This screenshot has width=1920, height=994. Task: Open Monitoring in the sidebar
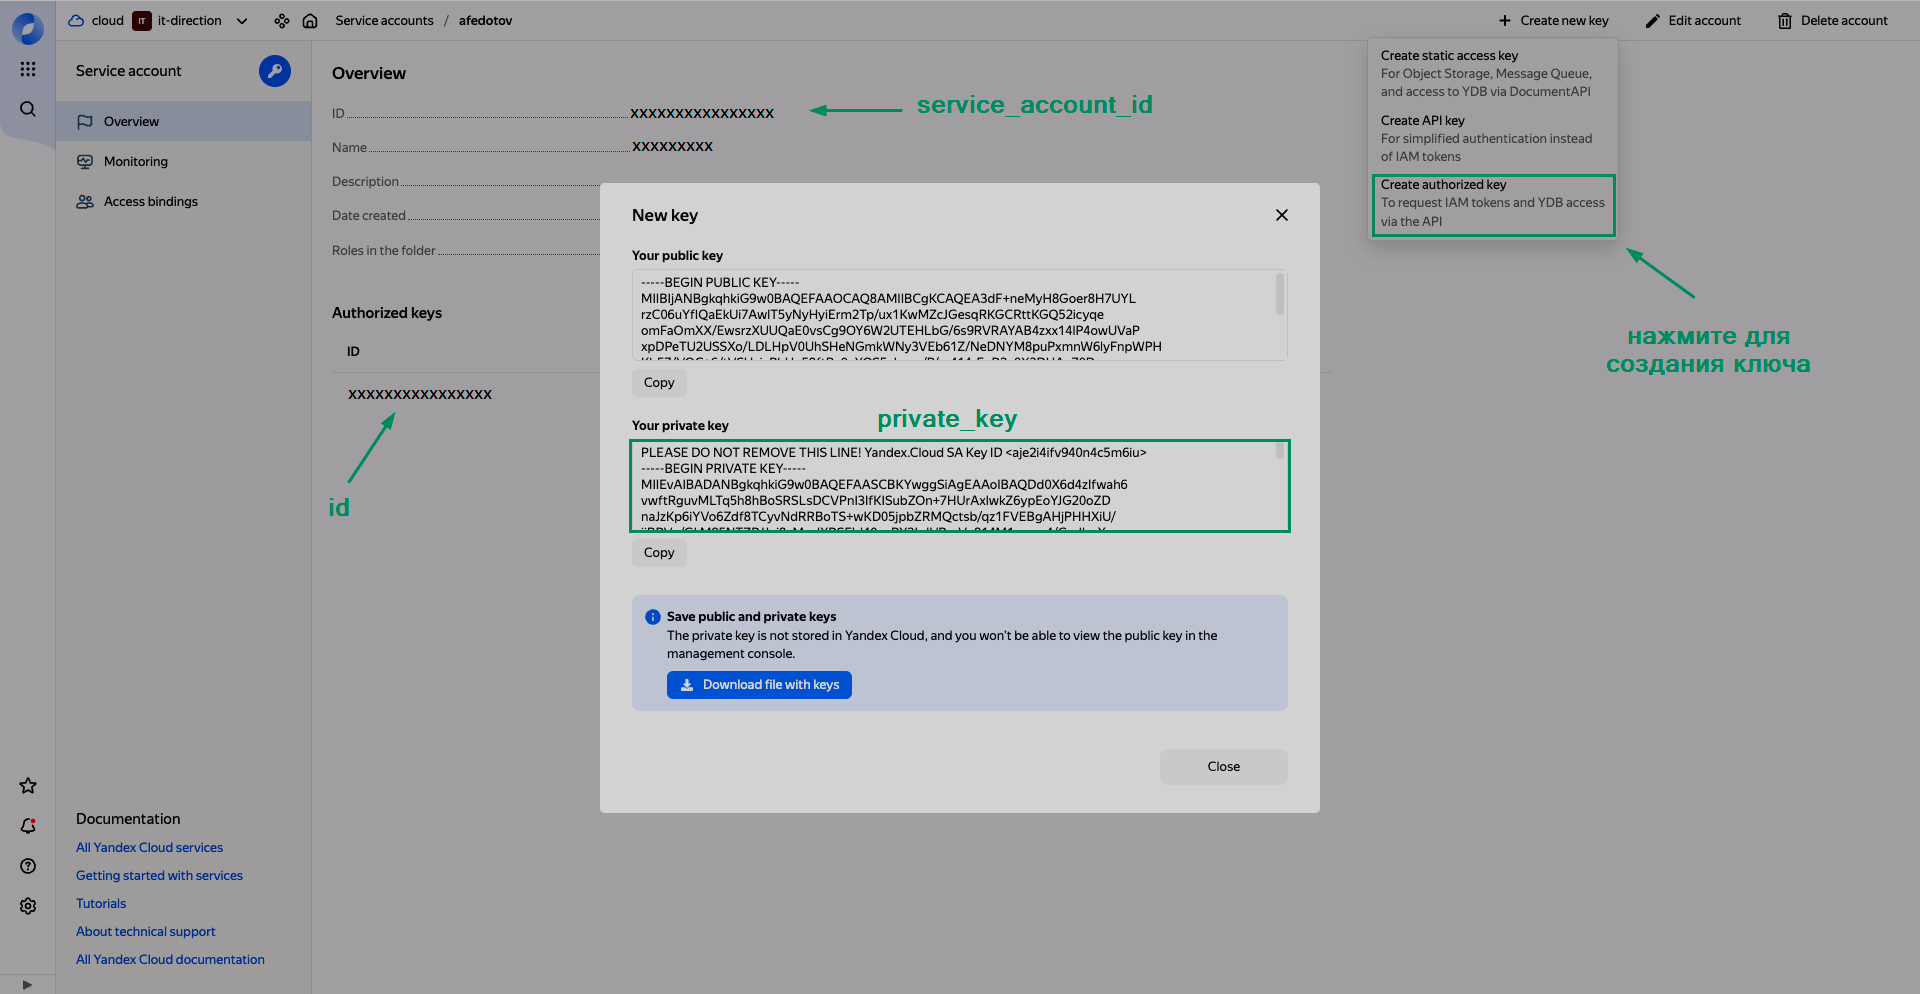click(x=184, y=161)
